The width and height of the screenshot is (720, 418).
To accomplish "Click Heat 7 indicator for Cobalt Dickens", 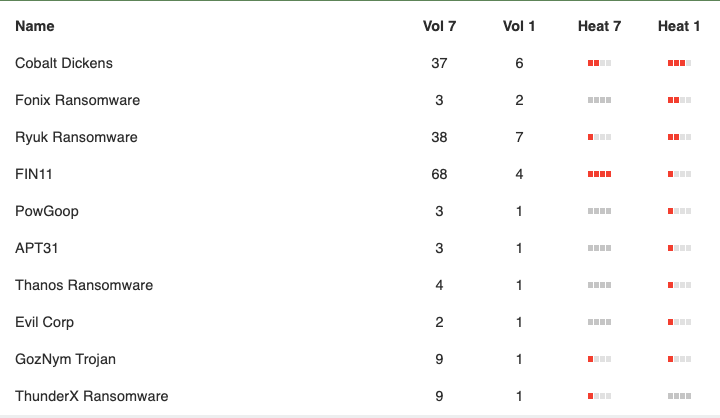I will point(599,63).
